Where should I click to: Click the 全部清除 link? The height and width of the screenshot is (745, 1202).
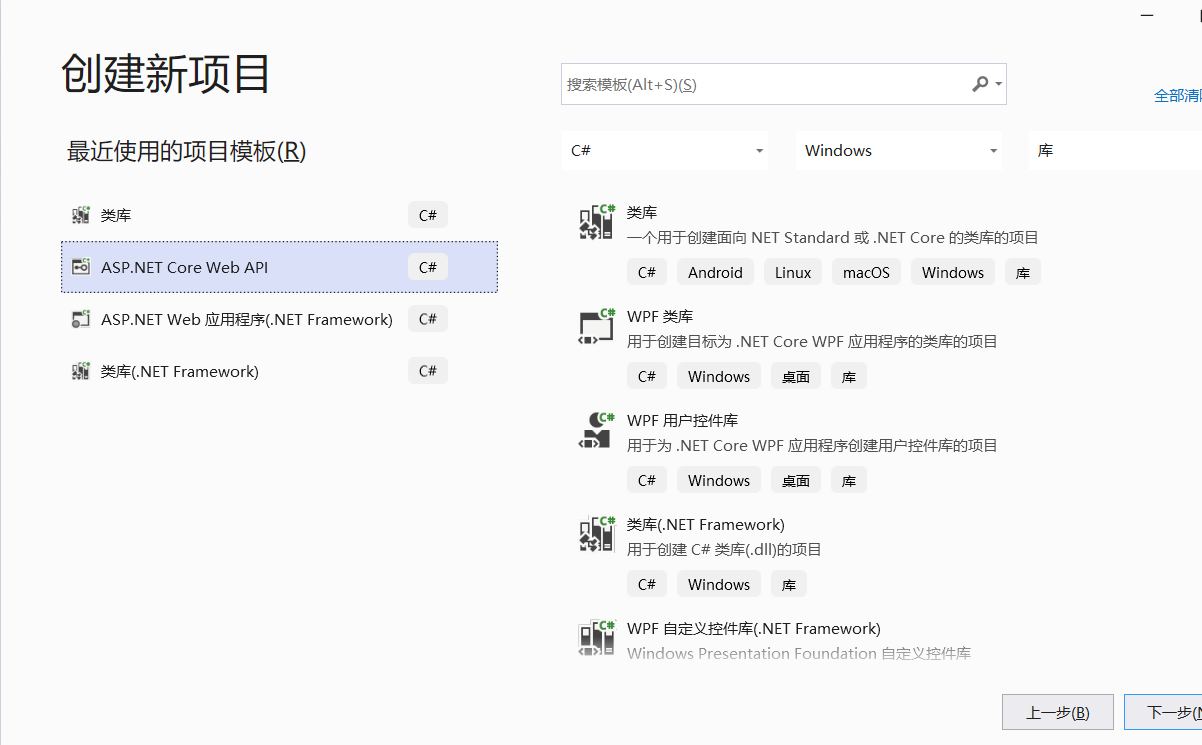point(1178,96)
